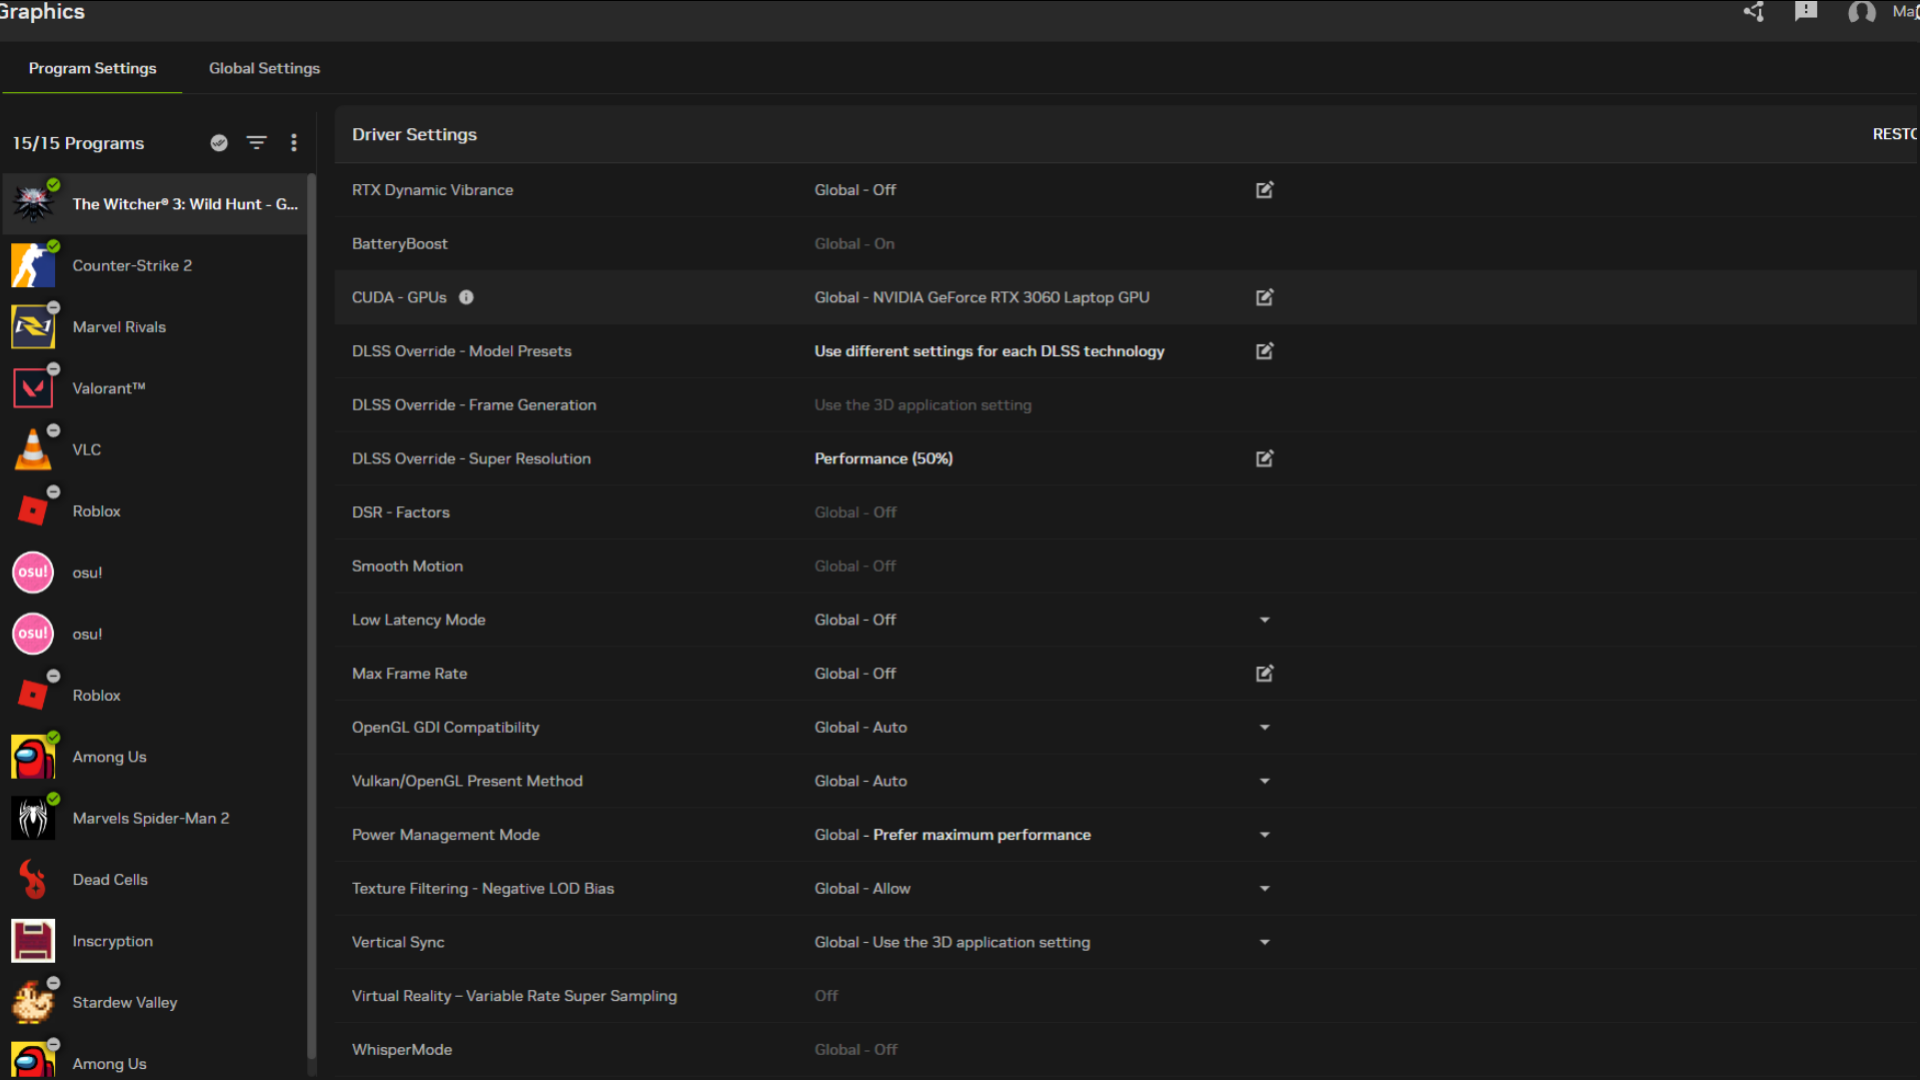The image size is (1920, 1080).
Task: Select Inscryption floppy icon
Action: click(33, 941)
